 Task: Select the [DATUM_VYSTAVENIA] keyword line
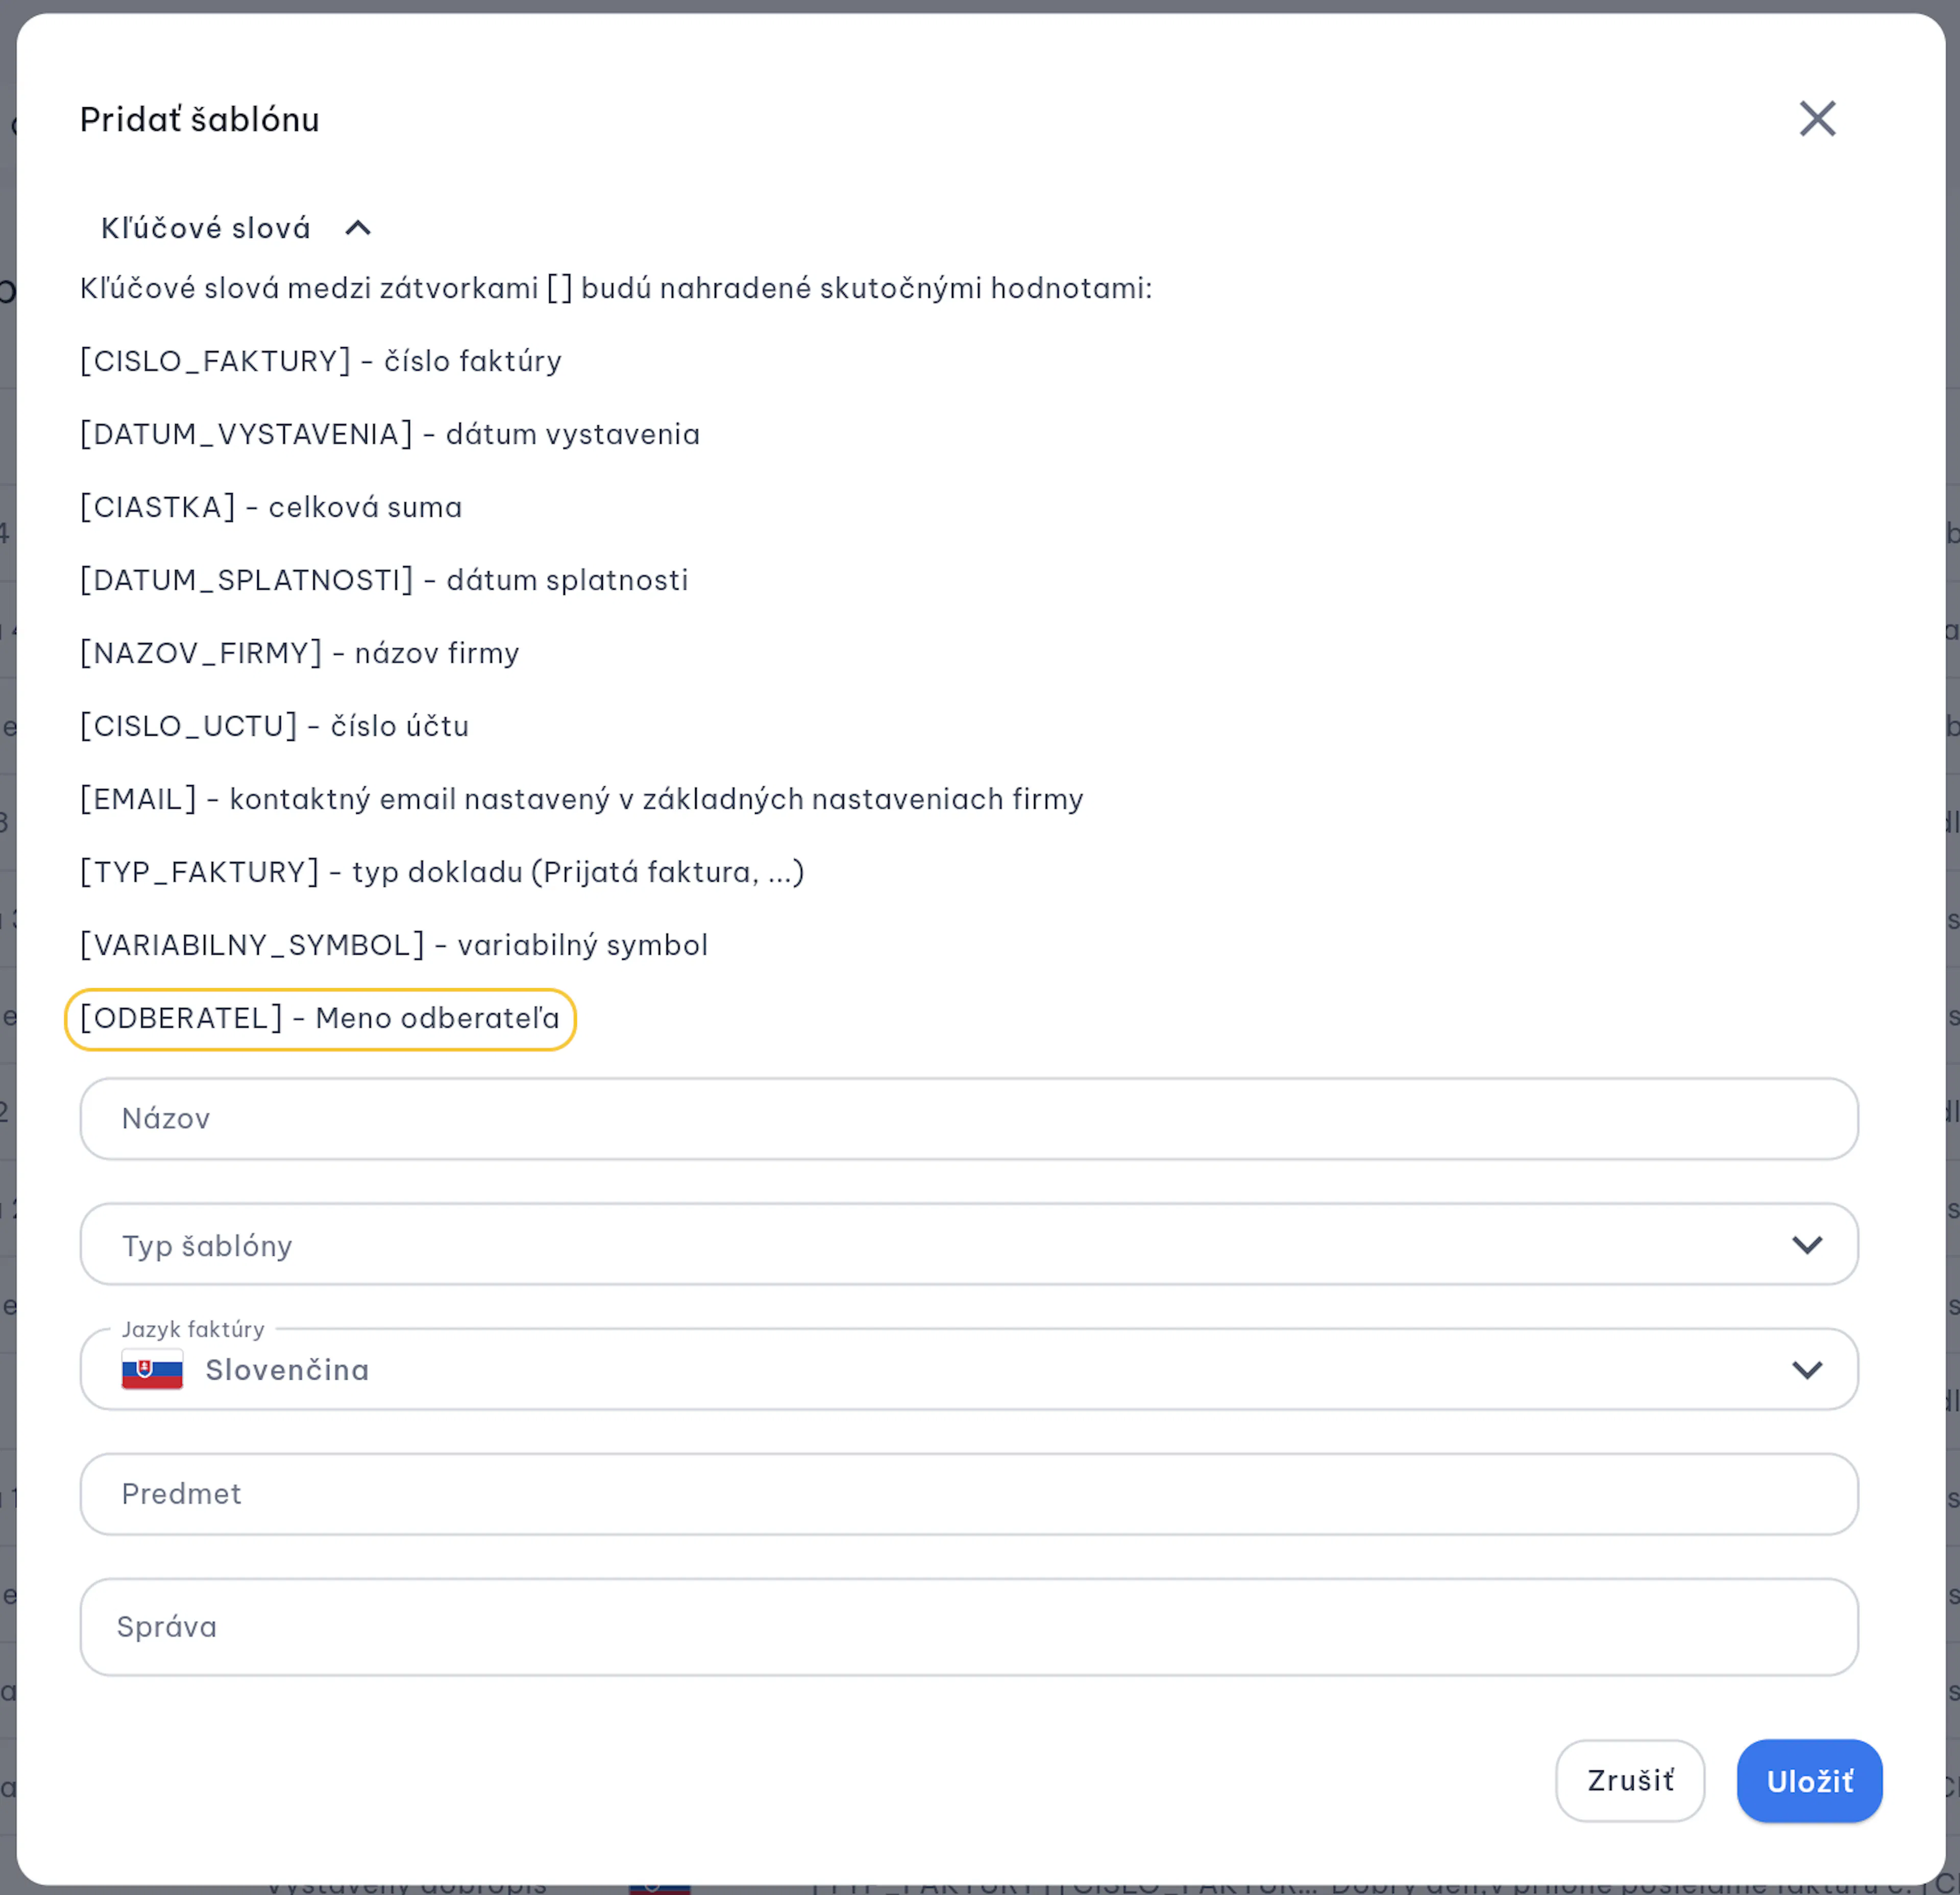point(390,434)
